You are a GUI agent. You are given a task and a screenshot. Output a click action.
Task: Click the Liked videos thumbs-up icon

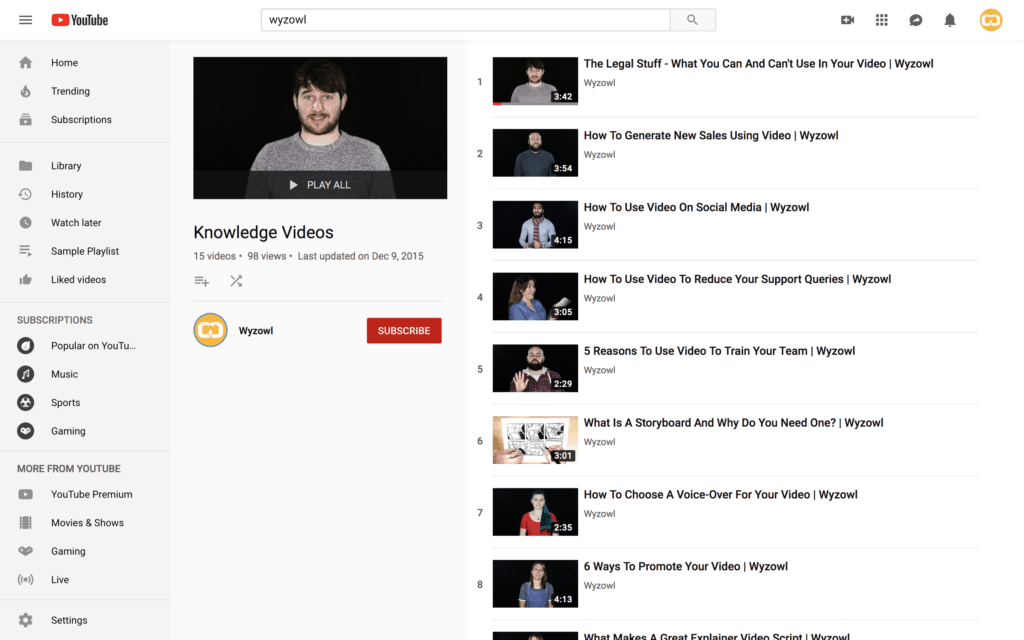[25, 280]
